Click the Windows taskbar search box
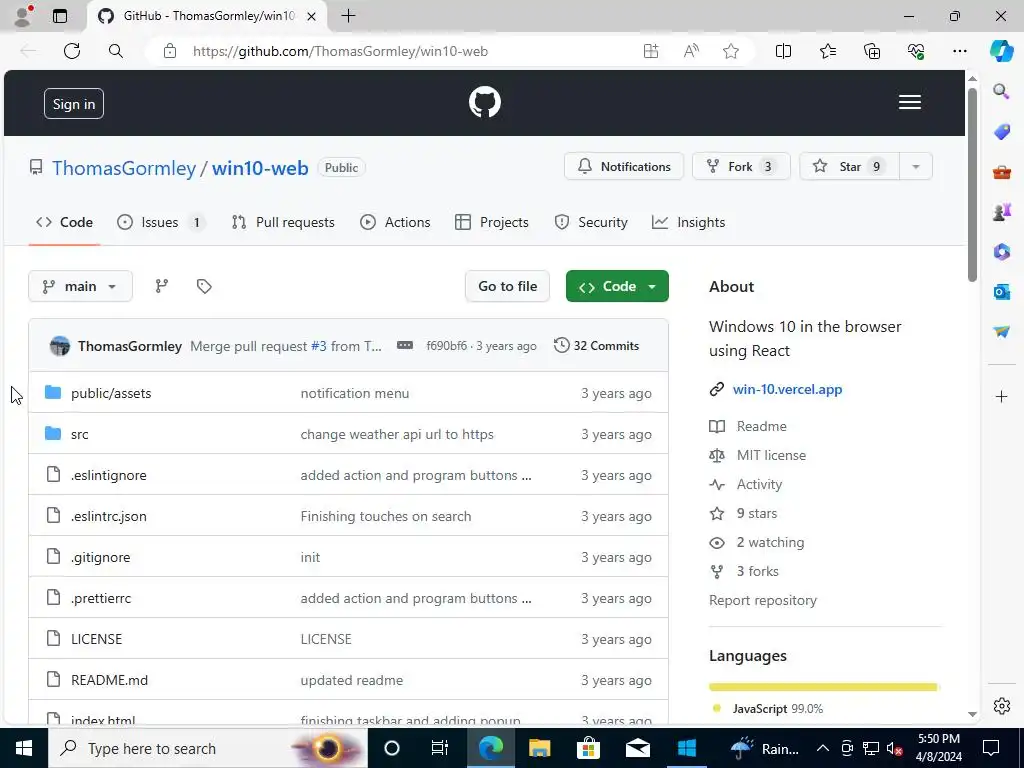This screenshot has height=768, width=1024. point(208,748)
